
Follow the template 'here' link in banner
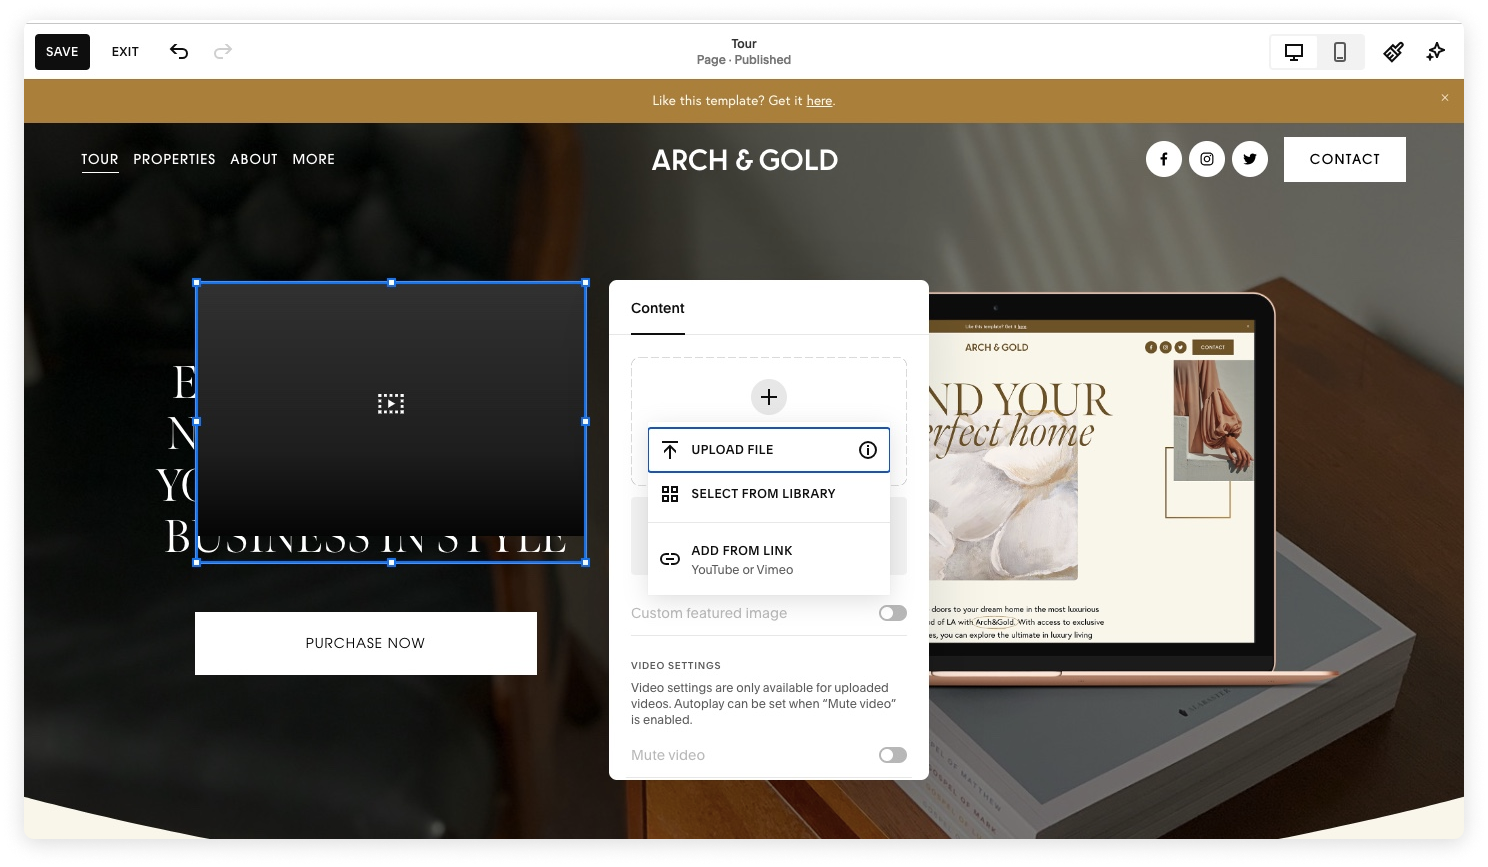819,101
